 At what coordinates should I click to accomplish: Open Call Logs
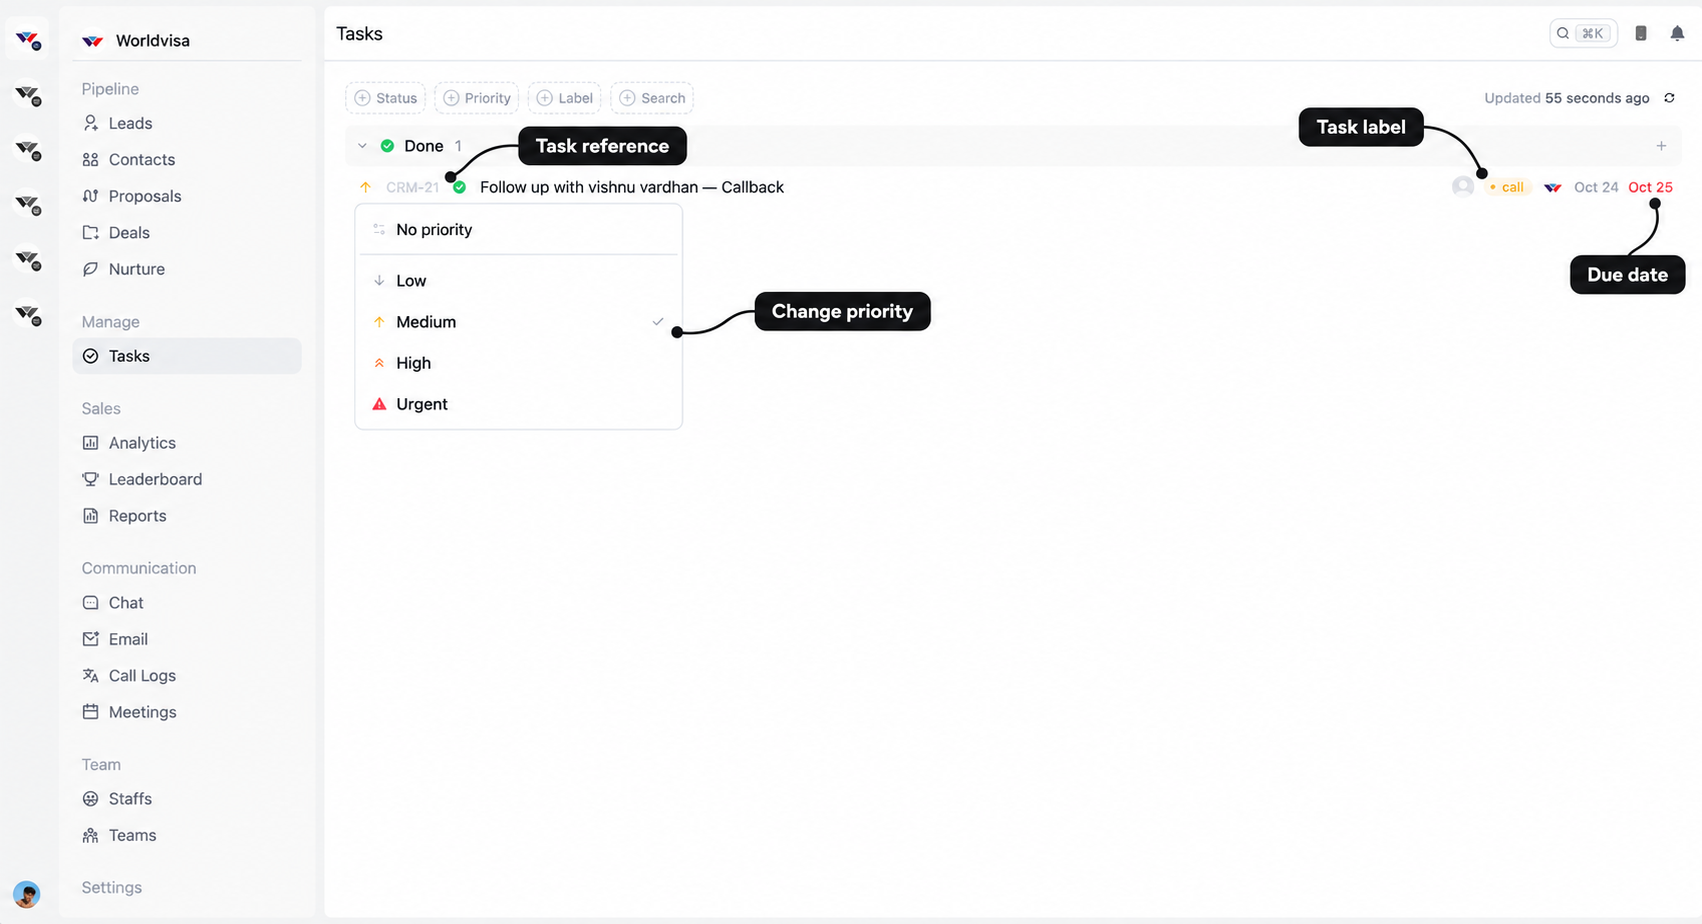click(187, 676)
